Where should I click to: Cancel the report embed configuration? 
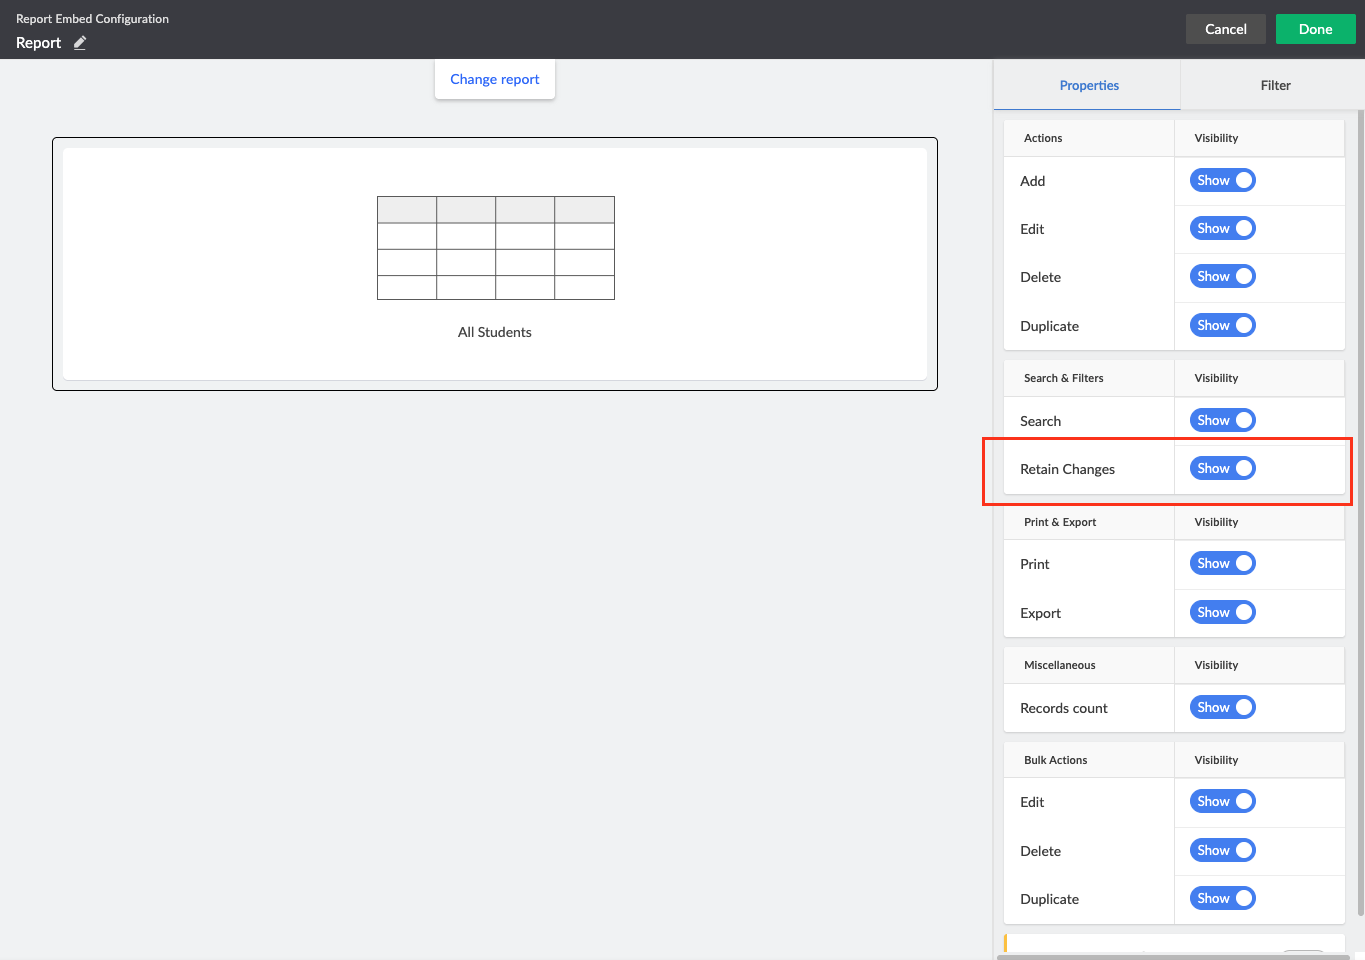[1225, 29]
